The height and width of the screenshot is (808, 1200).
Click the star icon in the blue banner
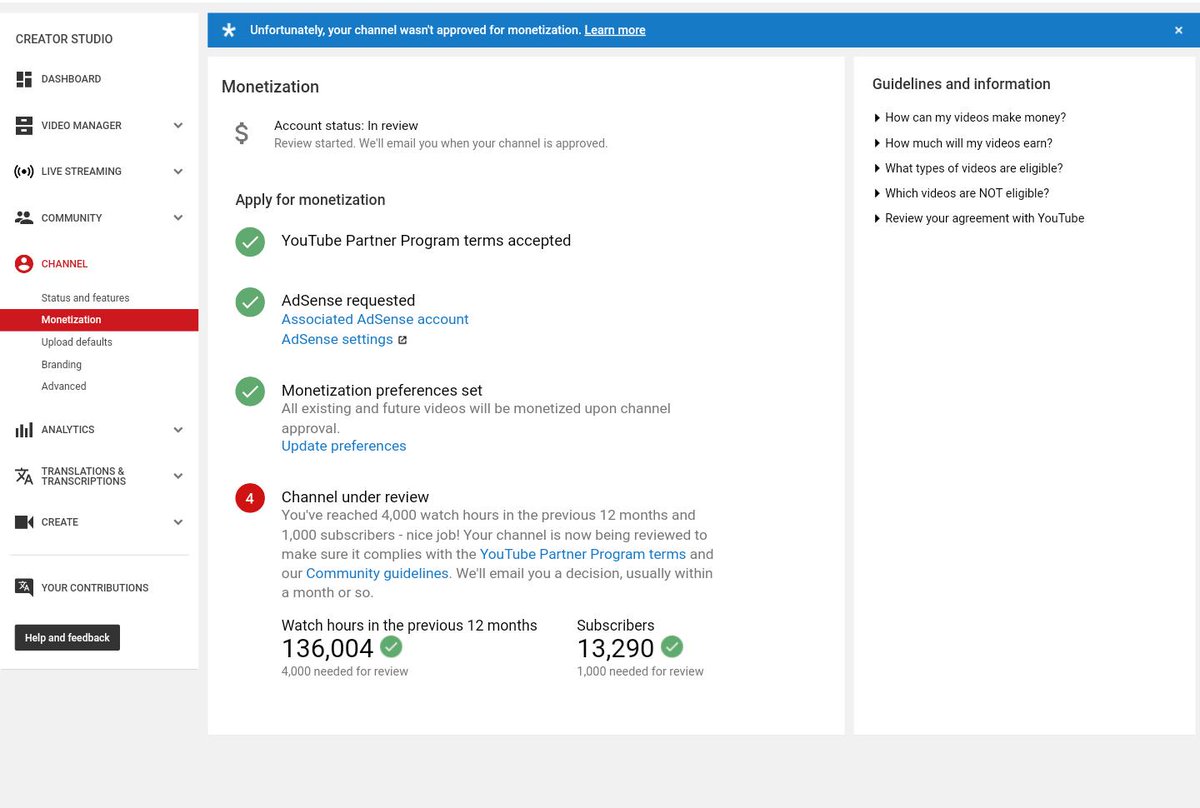click(229, 30)
